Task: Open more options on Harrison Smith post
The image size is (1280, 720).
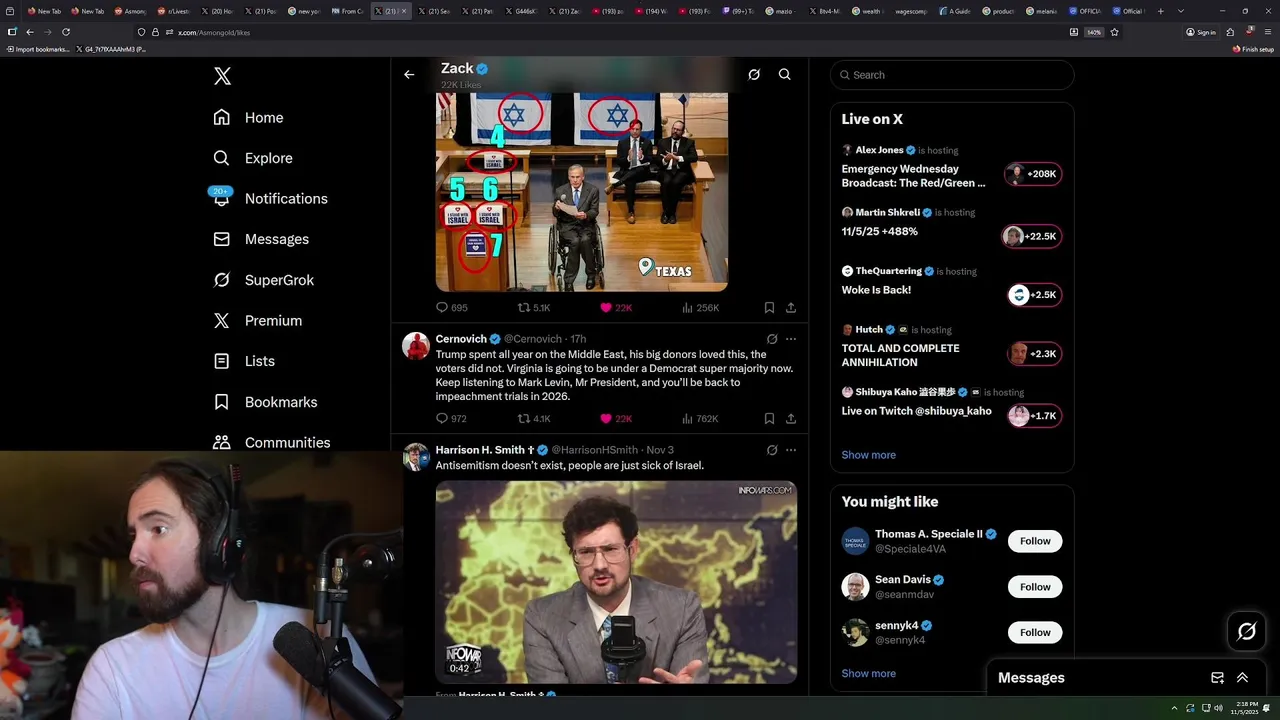Action: (791, 450)
